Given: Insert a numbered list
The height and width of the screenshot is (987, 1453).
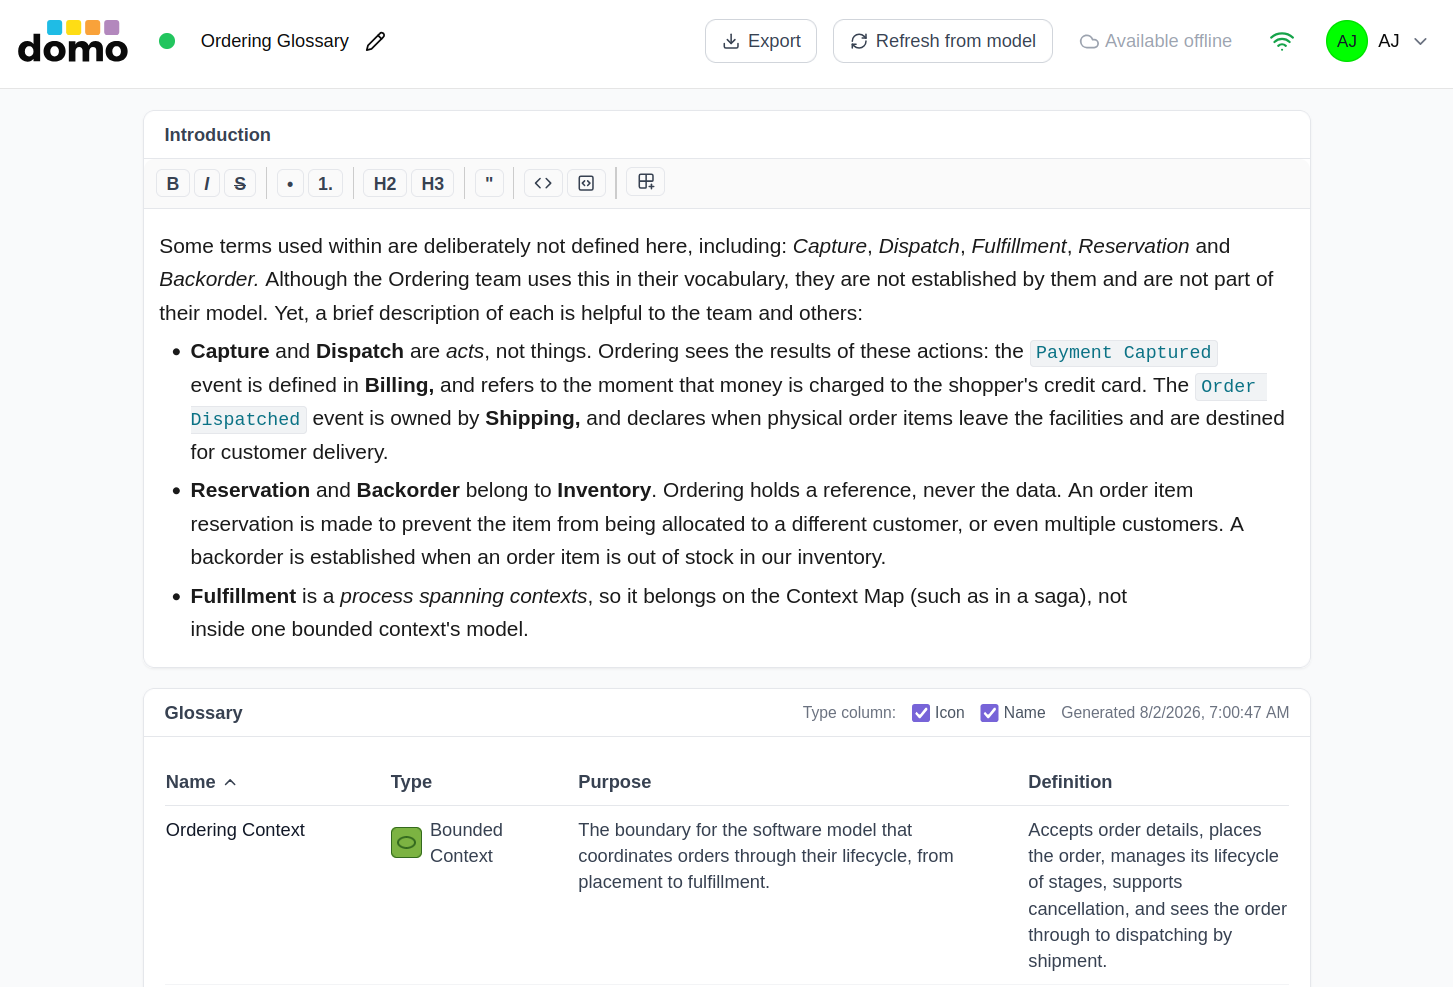Looking at the screenshot, I should point(325,183).
